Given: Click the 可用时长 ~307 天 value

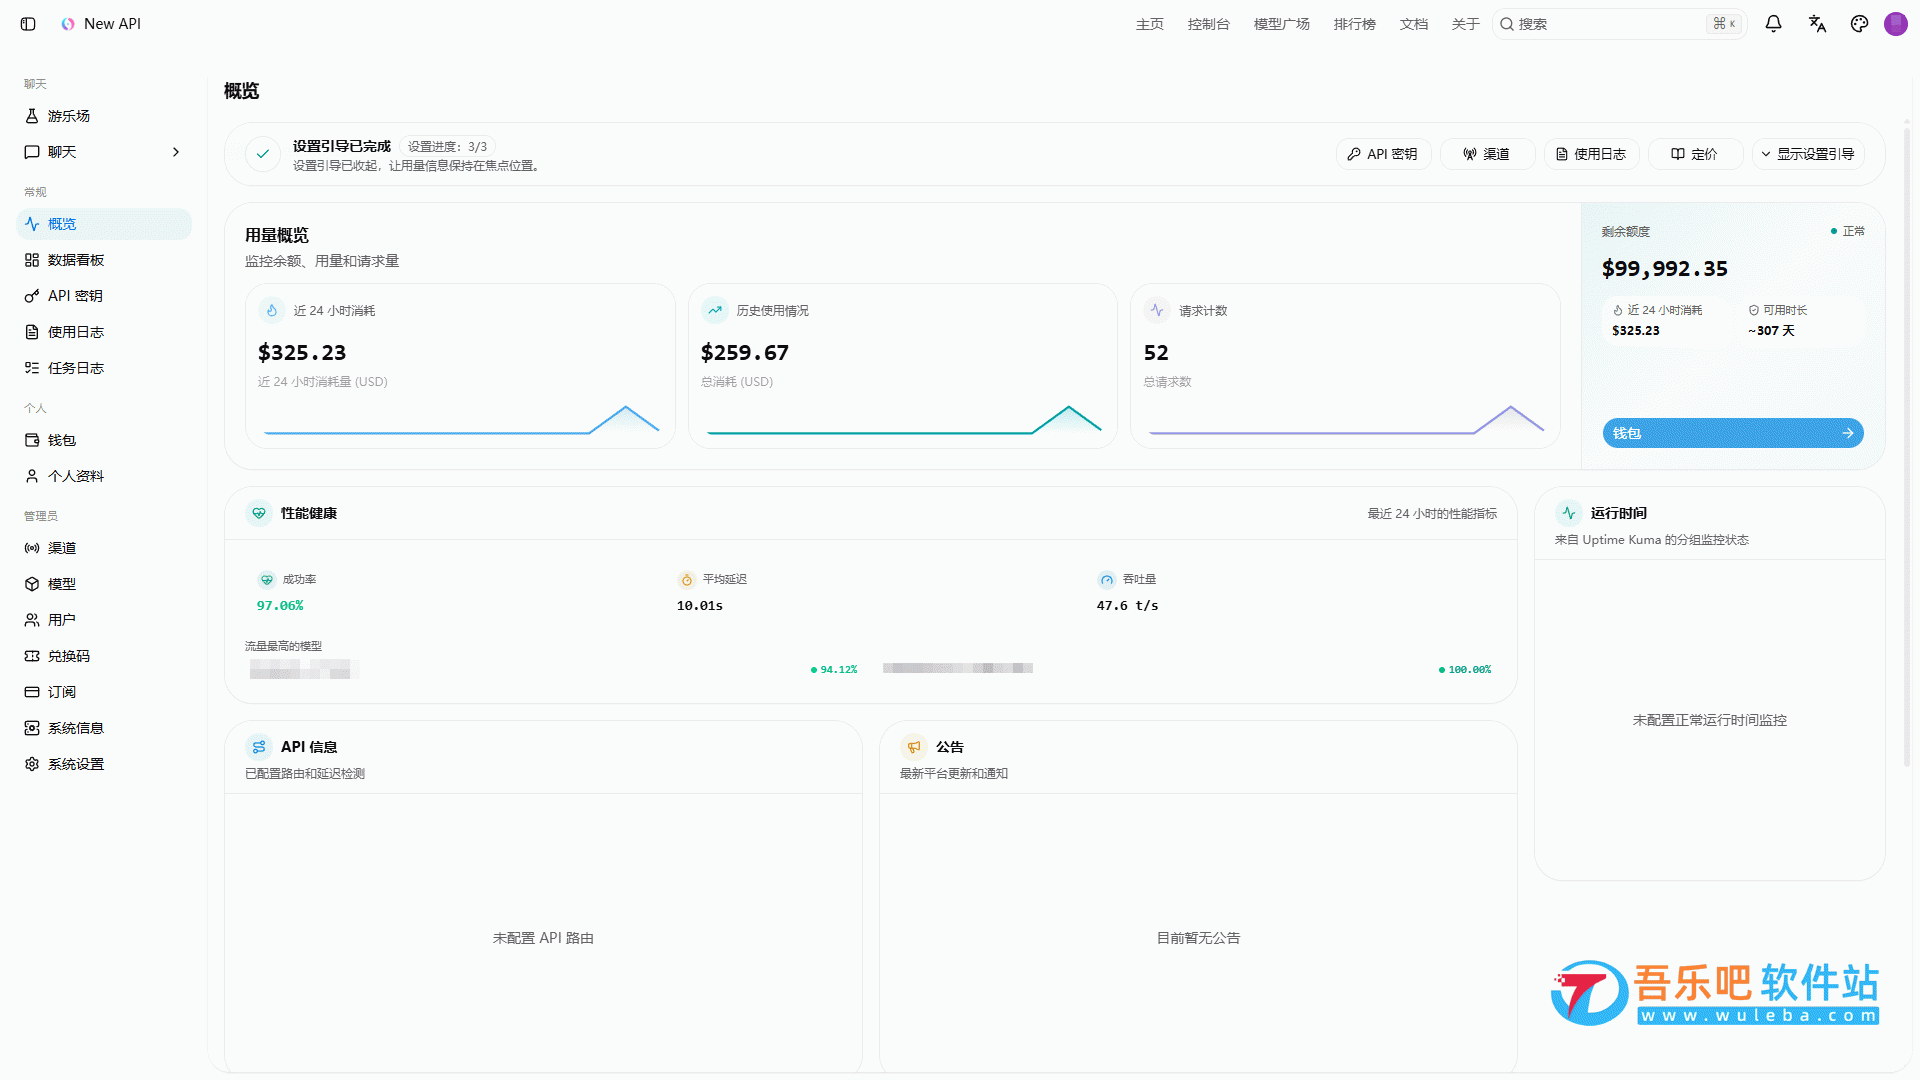Looking at the screenshot, I should point(1771,331).
